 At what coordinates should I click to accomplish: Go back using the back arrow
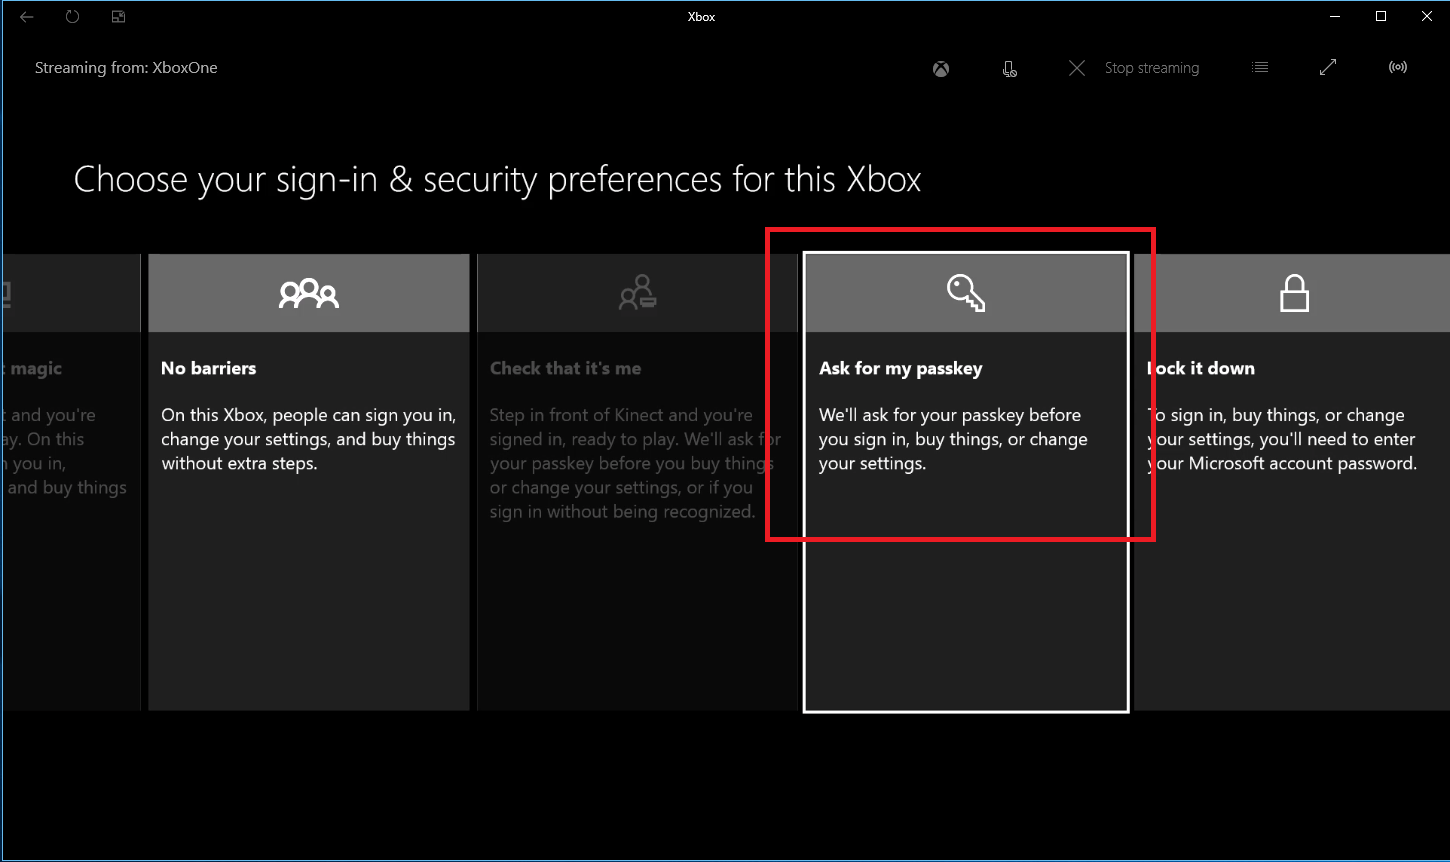27,17
